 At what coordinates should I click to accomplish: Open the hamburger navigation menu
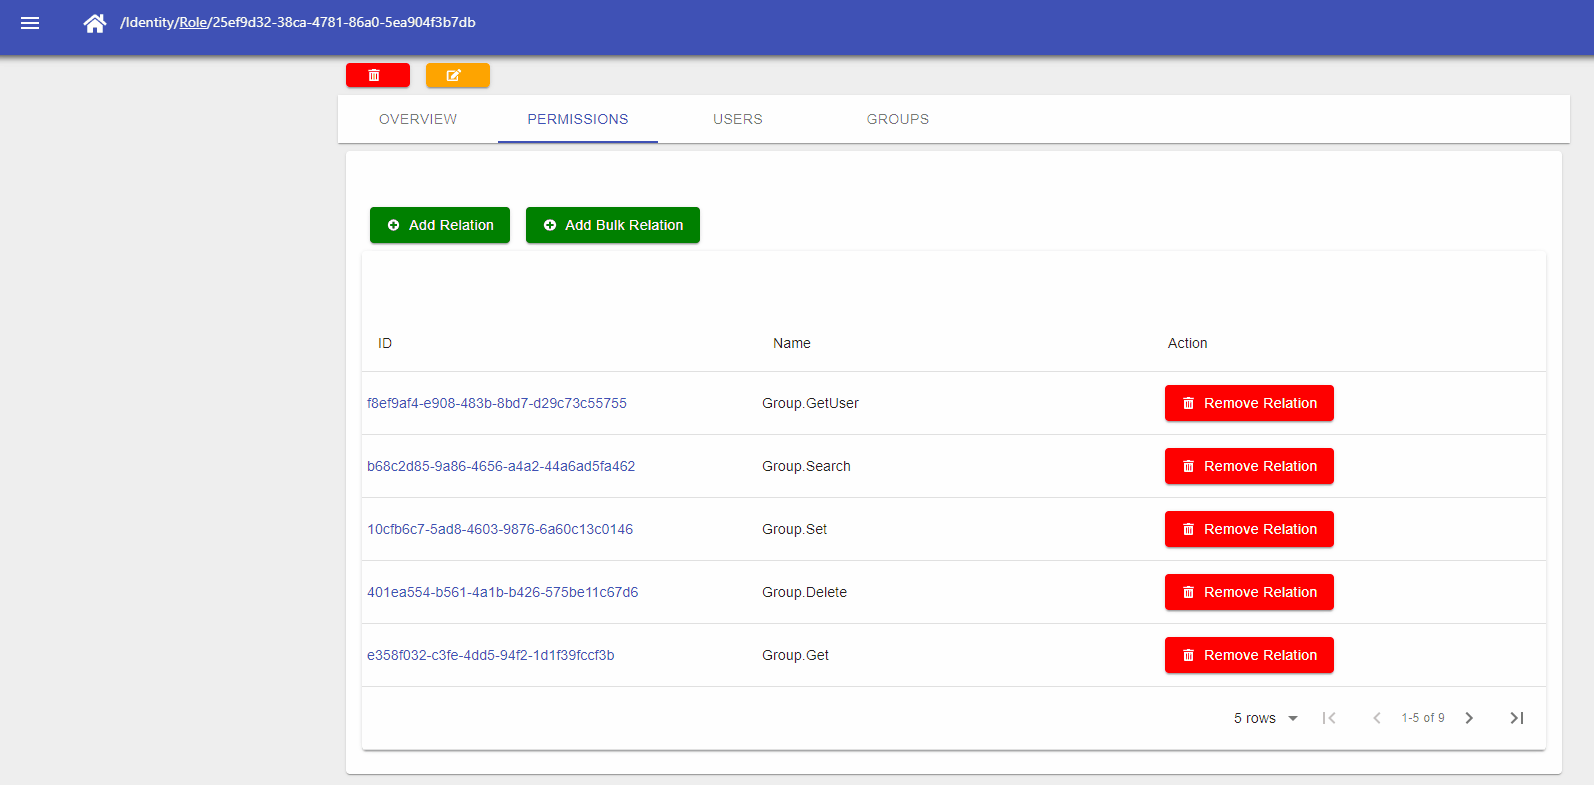(30, 23)
